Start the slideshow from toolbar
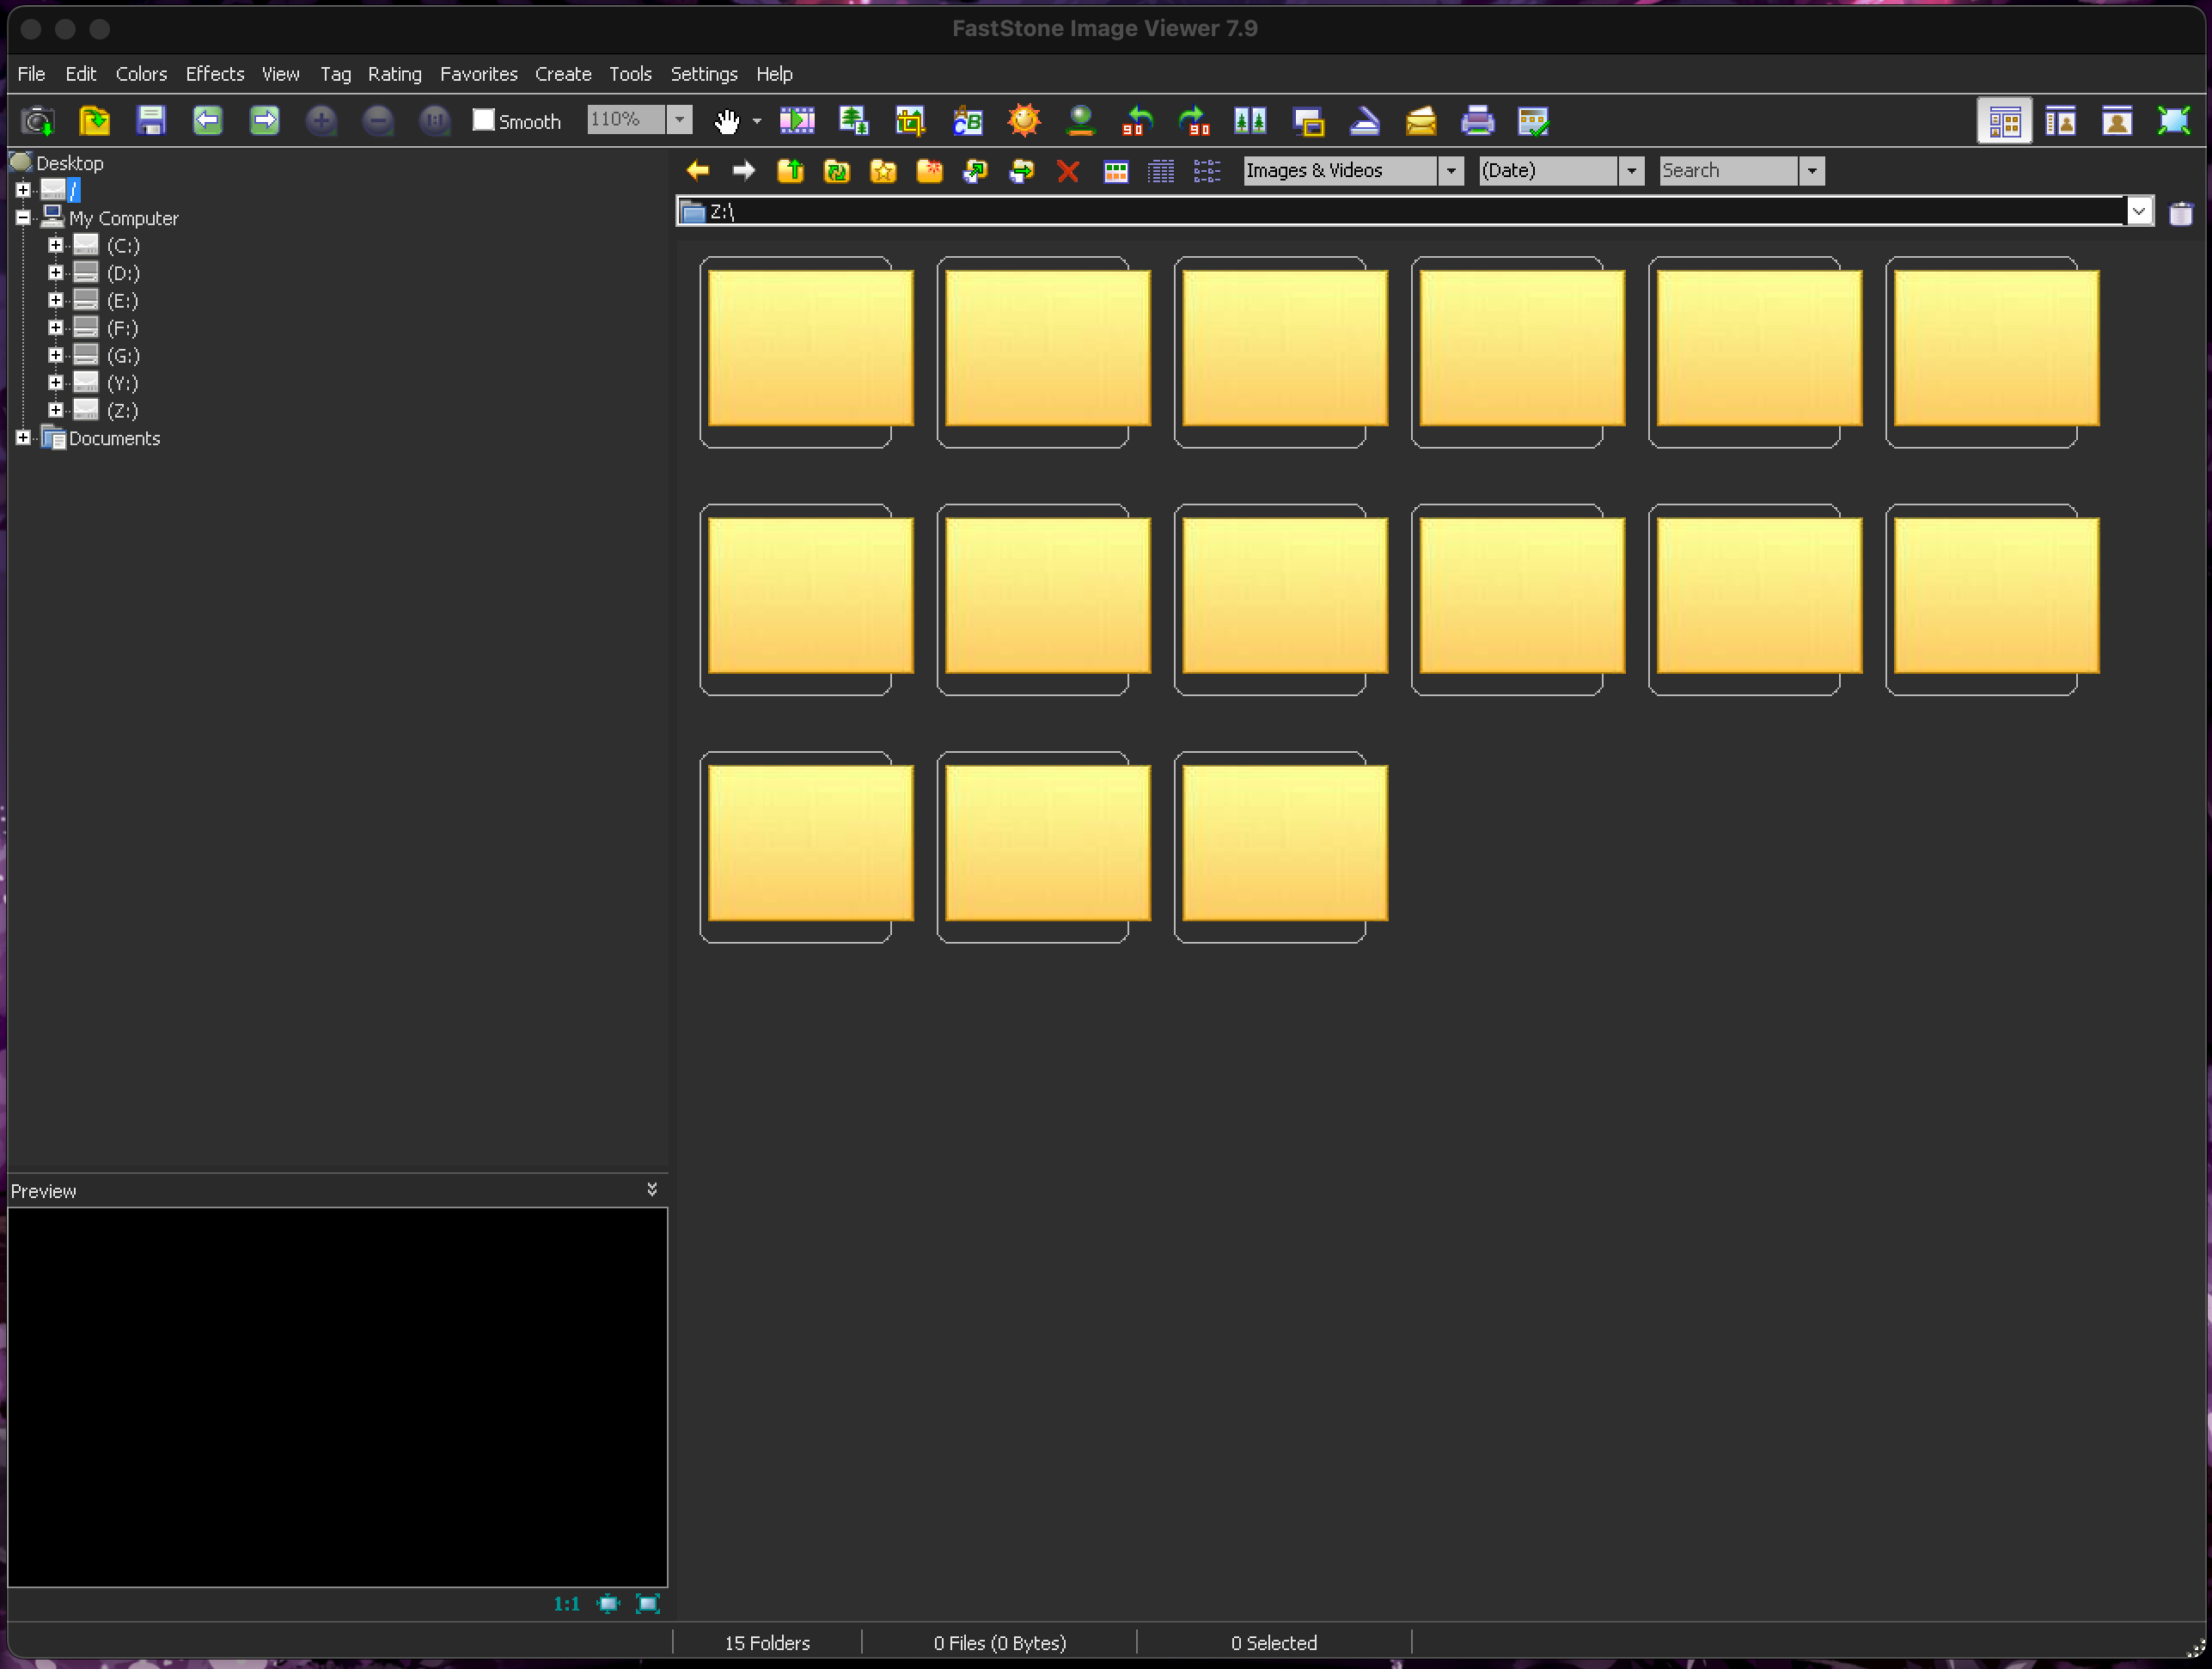The height and width of the screenshot is (1669, 2212). point(797,121)
